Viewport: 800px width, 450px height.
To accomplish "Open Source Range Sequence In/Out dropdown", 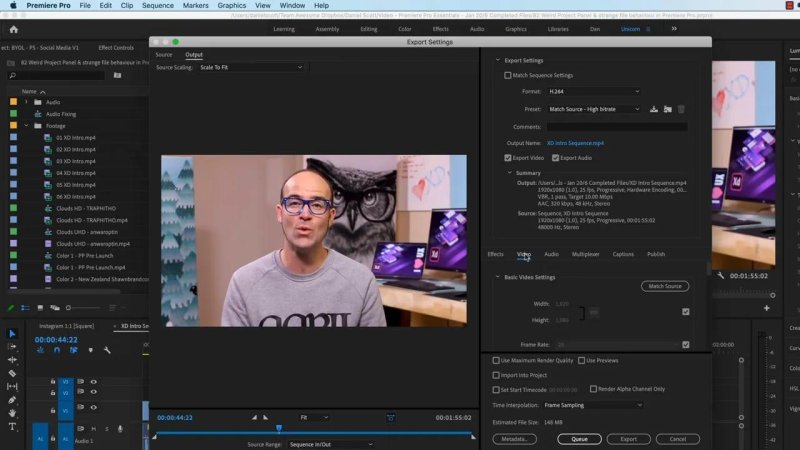I will [x=331, y=444].
